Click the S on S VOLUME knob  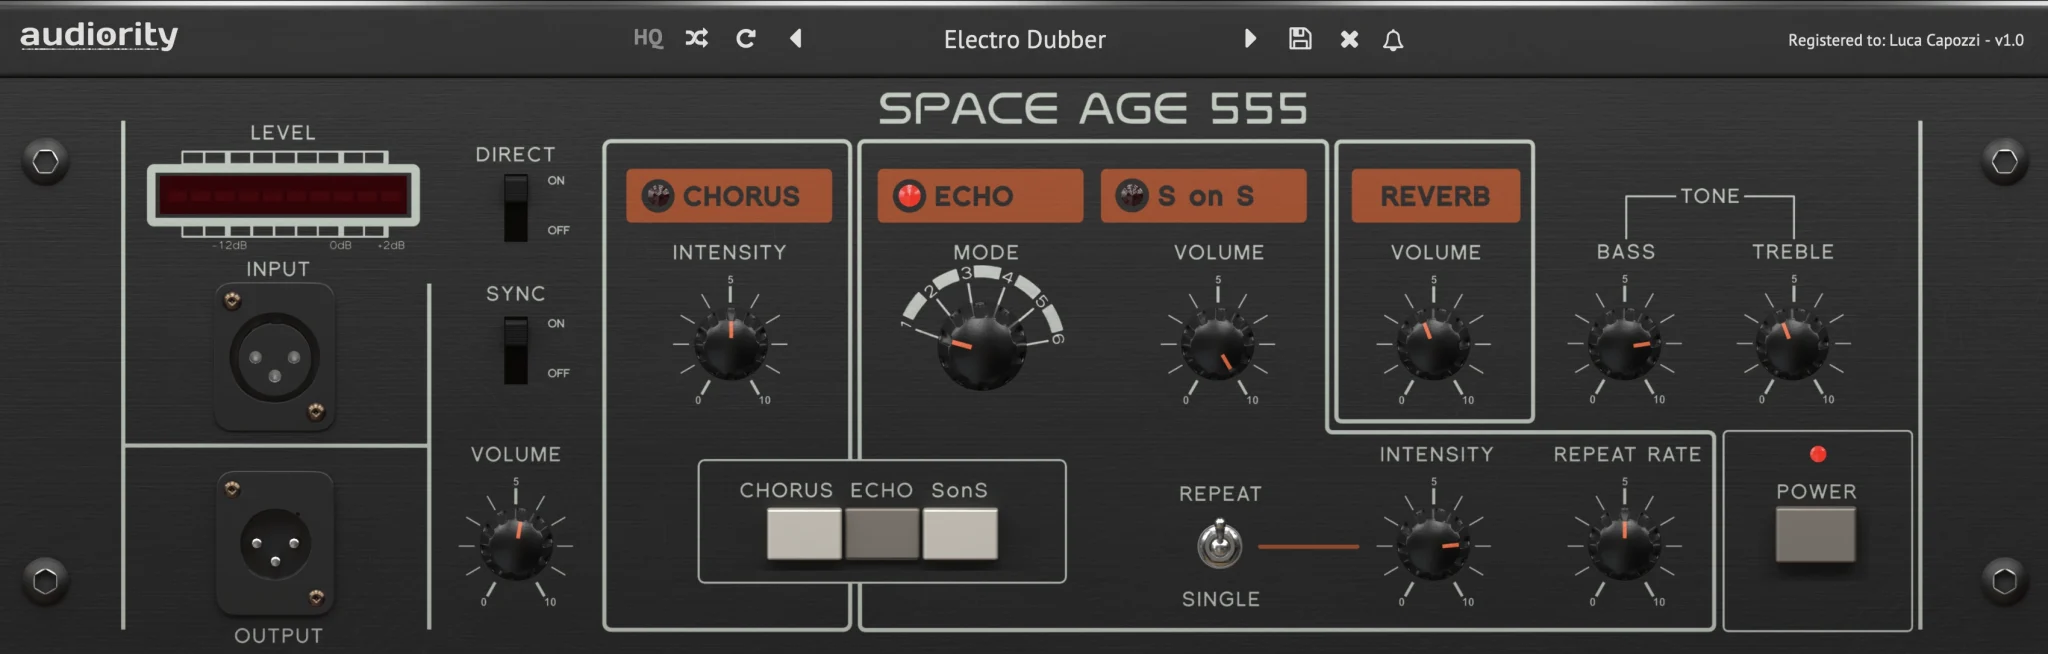pyautogui.click(x=1218, y=345)
